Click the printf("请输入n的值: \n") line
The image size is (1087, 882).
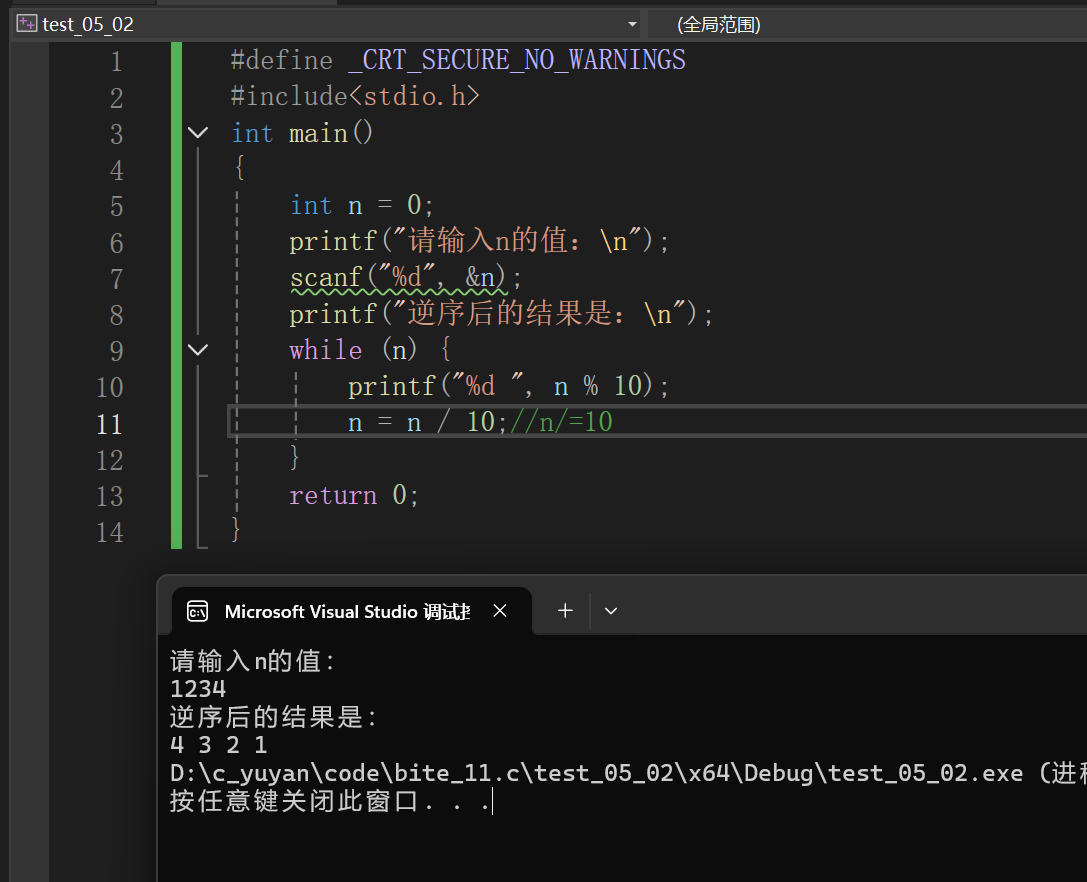click(x=479, y=241)
